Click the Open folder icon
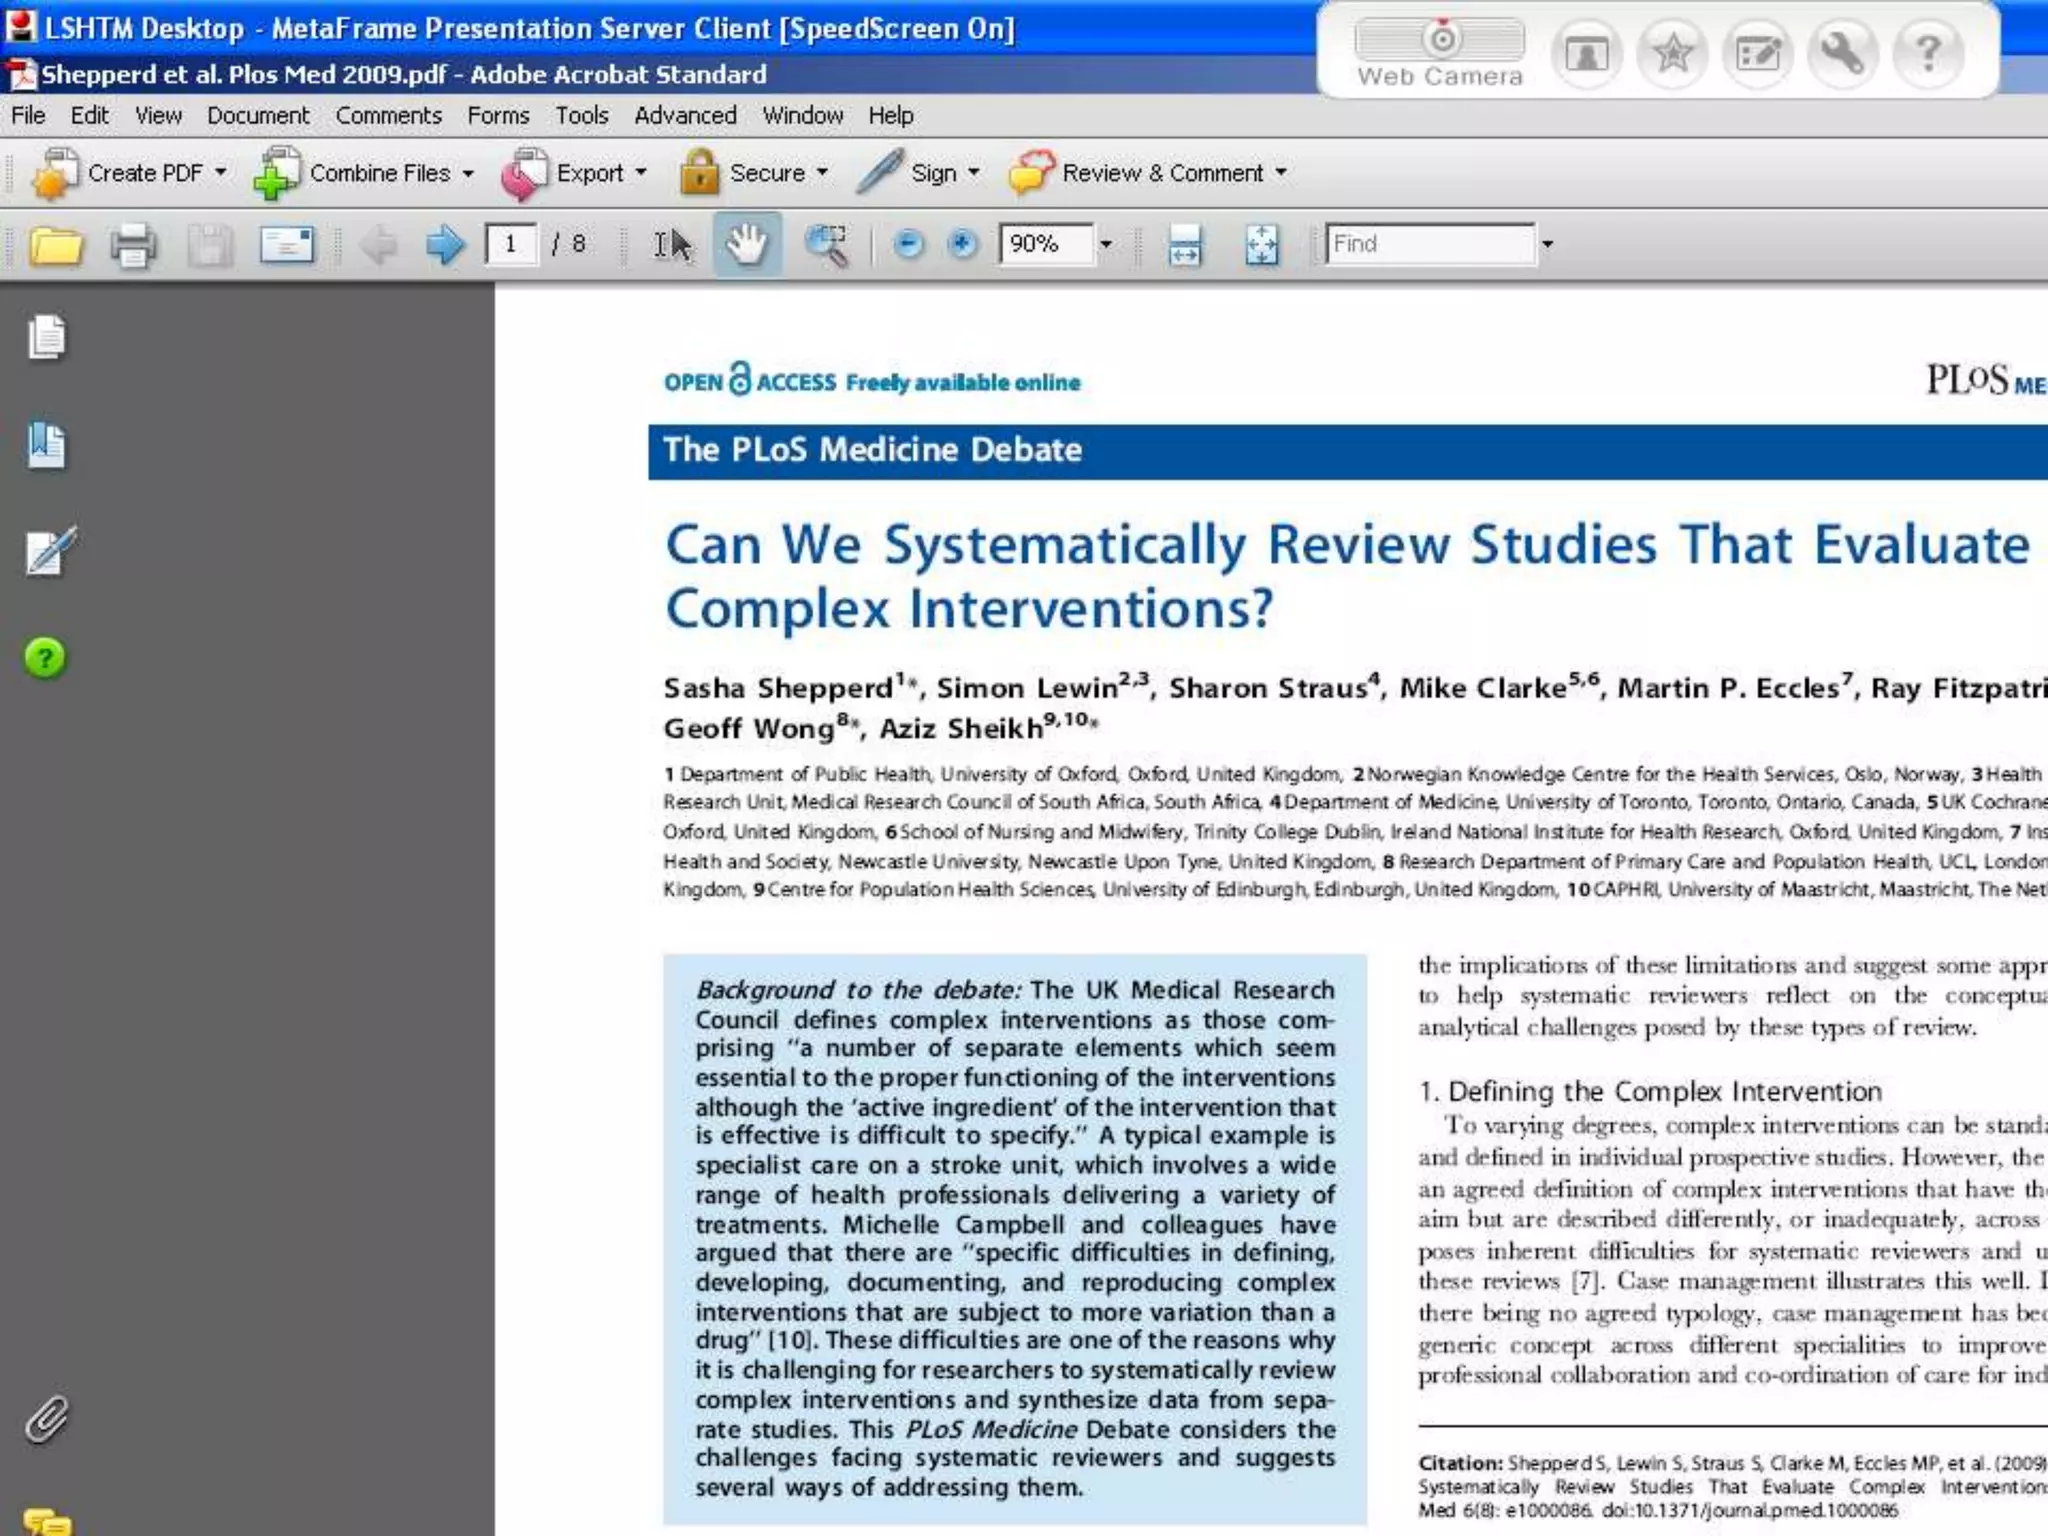Screen dimensions: 2048x1536 coord(55,245)
